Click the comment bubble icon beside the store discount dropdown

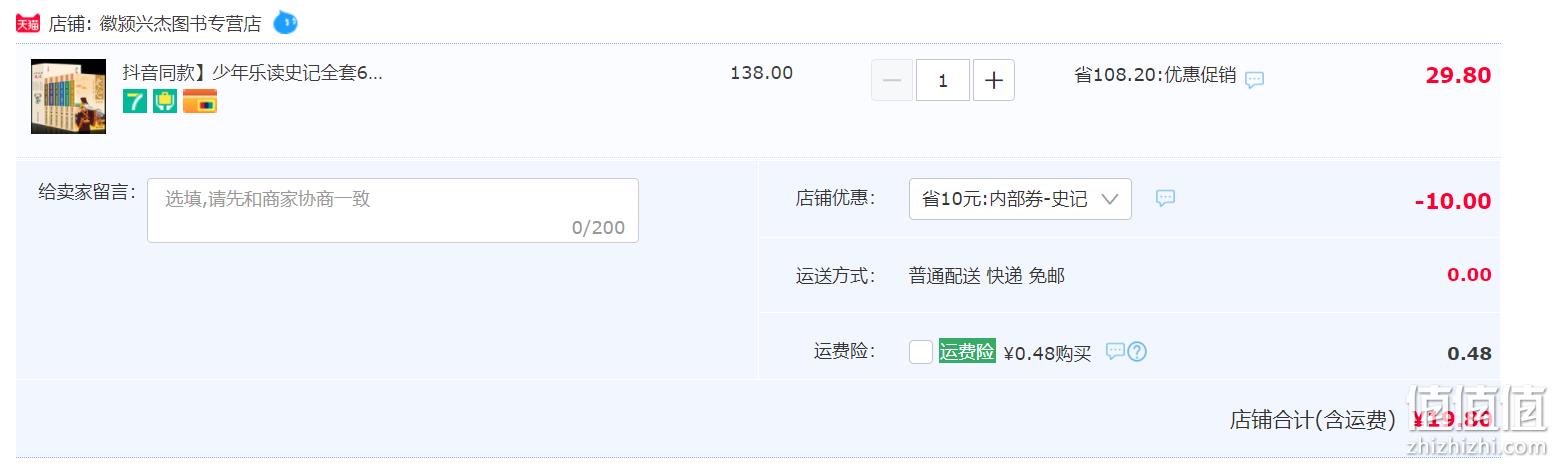point(1165,198)
